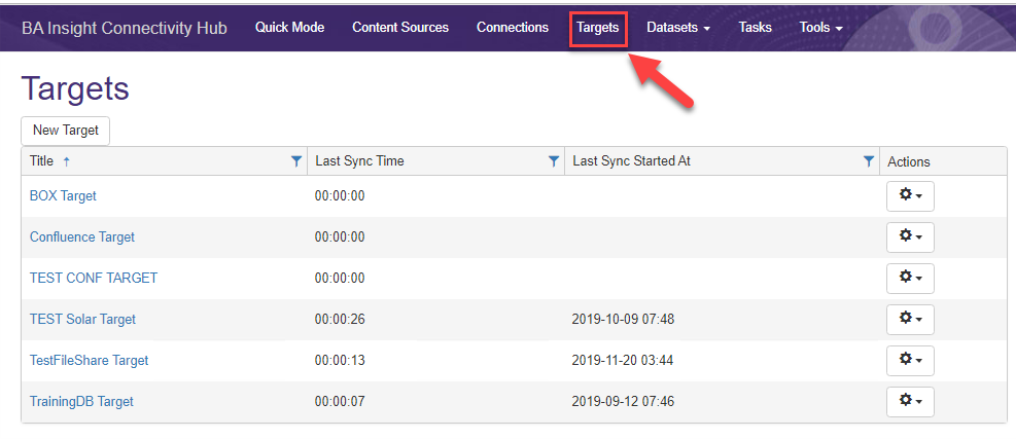Open the Connections page
This screenshot has width=1016, height=439.
click(x=512, y=28)
